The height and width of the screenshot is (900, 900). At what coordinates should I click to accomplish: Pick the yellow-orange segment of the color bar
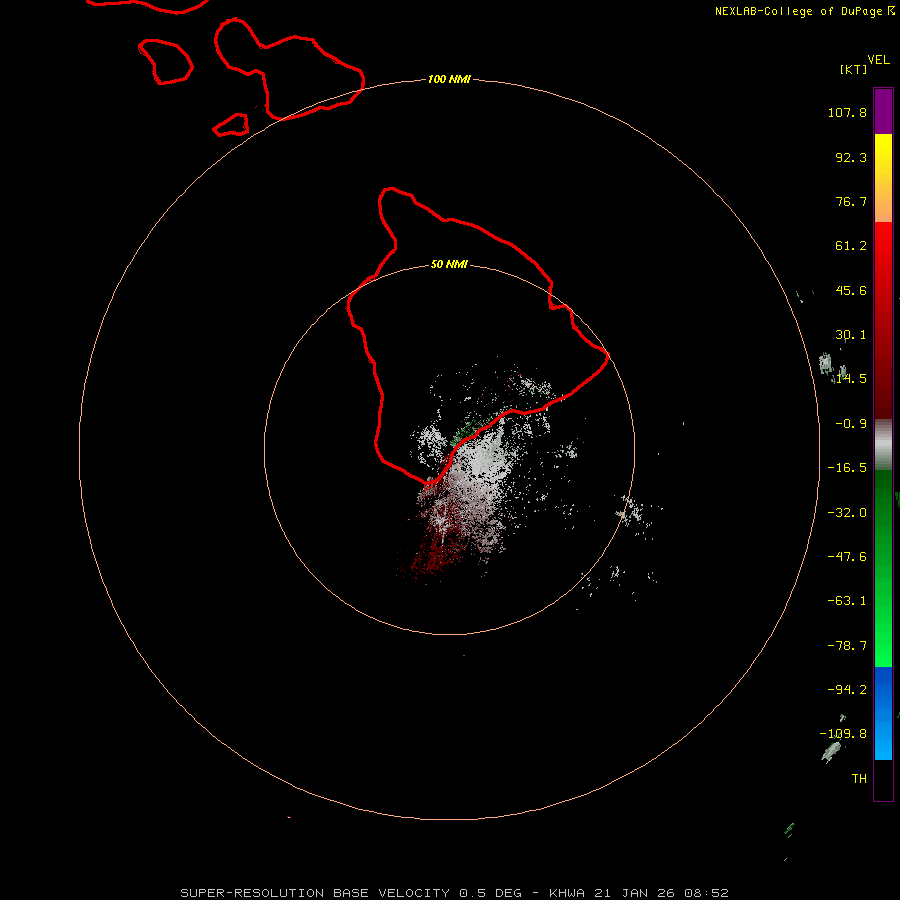coord(883,178)
